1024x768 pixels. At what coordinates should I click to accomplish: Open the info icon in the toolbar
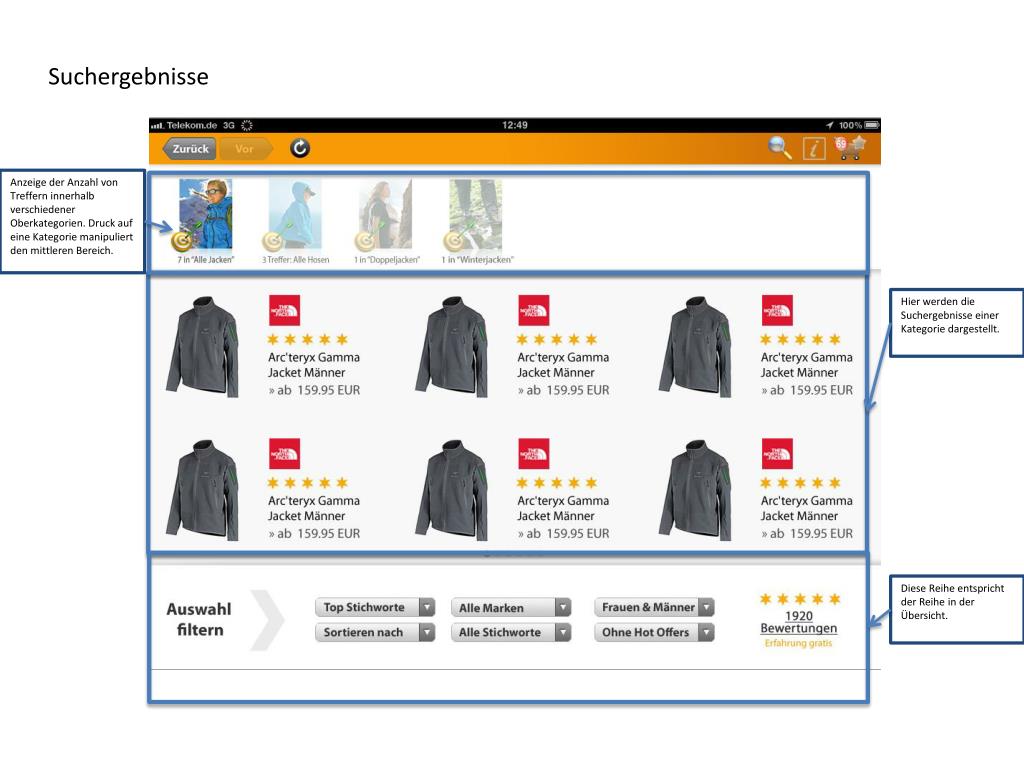(814, 149)
